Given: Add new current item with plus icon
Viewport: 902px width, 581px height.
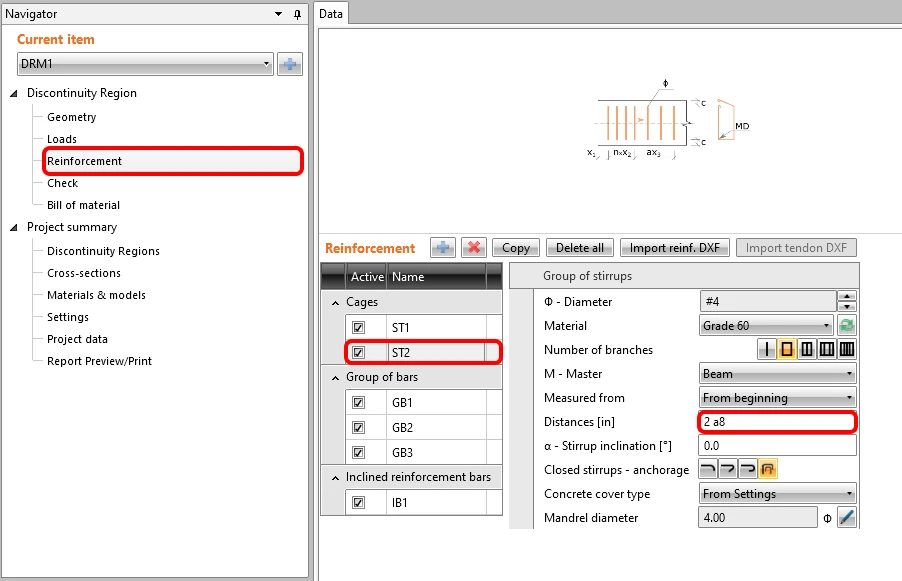Looking at the screenshot, I should coord(290,64).
